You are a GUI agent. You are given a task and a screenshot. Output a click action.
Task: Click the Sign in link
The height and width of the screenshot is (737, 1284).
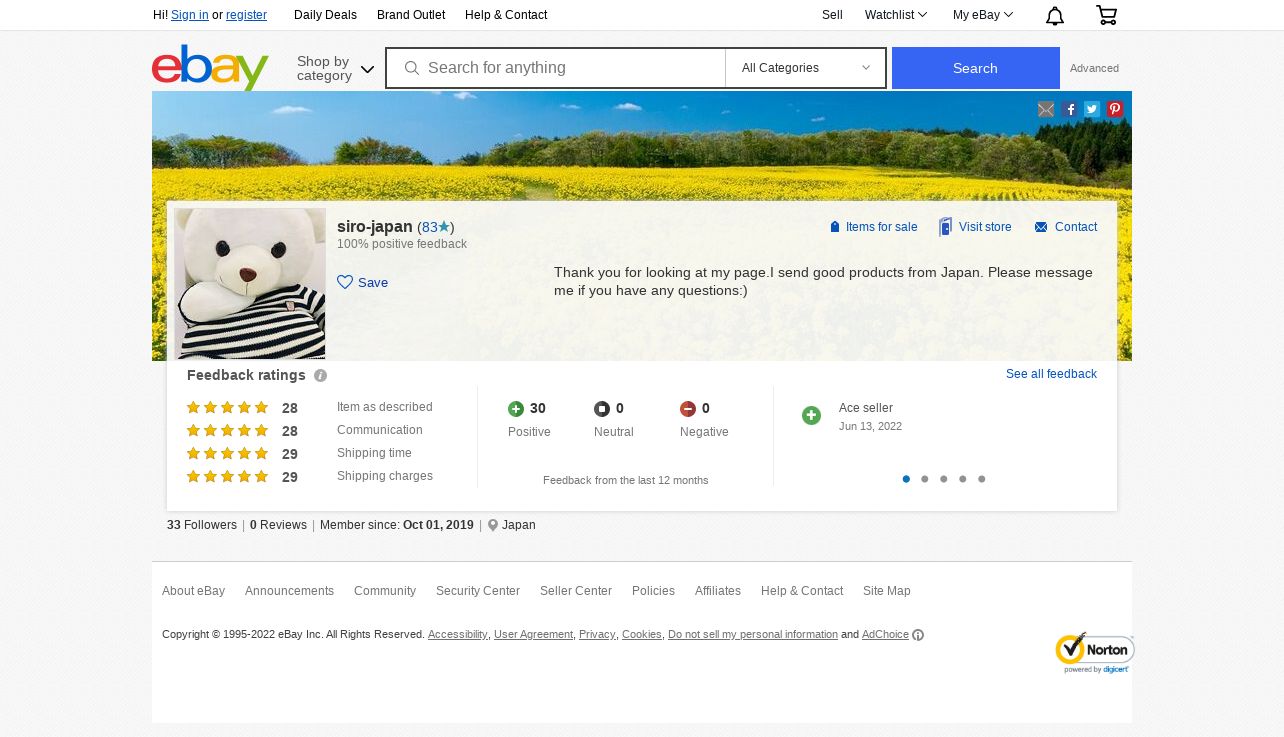coord(190,15)
